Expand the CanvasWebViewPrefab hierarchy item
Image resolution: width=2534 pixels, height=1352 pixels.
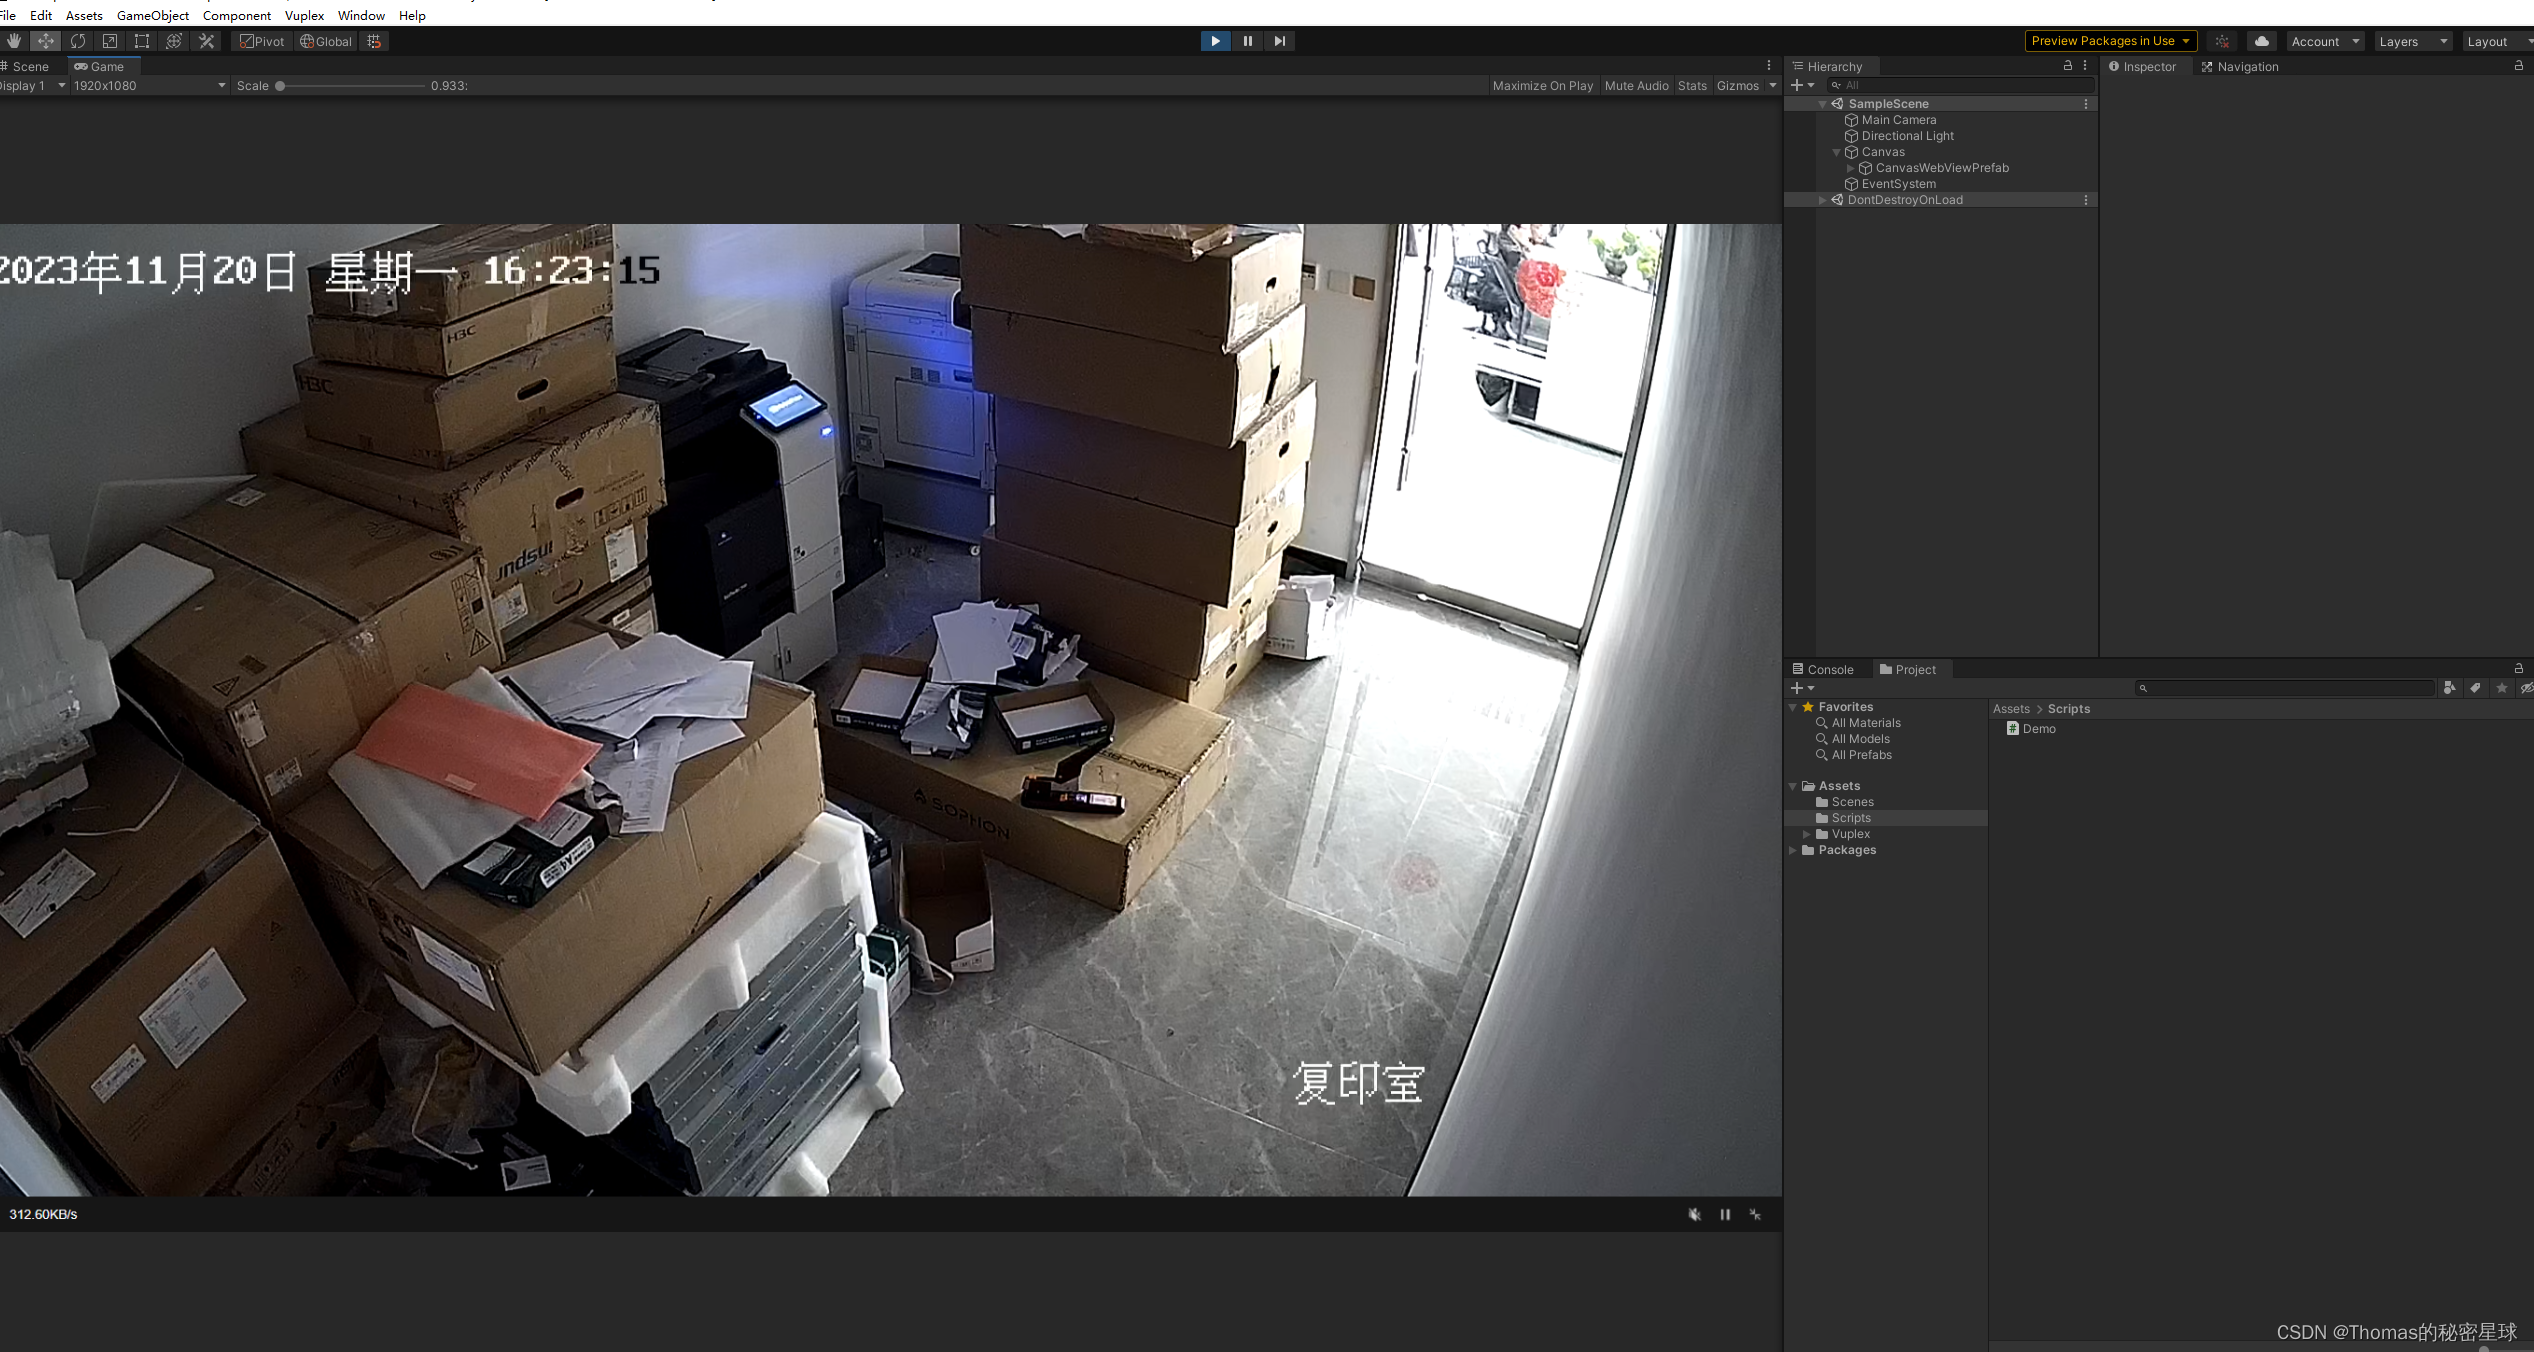click(1850, 168)
